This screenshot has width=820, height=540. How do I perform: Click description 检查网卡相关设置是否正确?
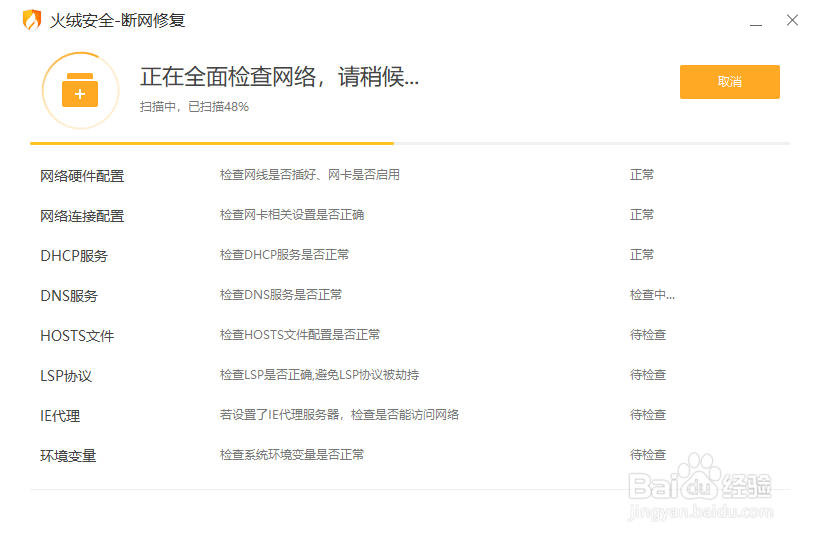pyautogui.click(x=292, y=215)
